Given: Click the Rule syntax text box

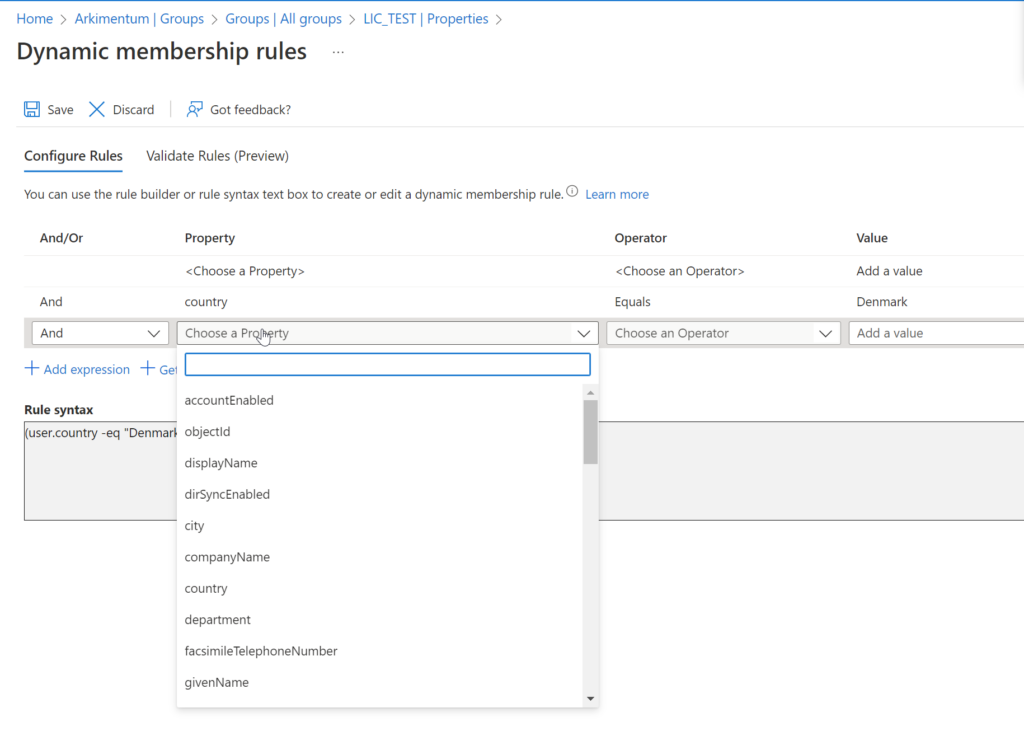Looking at the screenshot, I should click(524, 471).
